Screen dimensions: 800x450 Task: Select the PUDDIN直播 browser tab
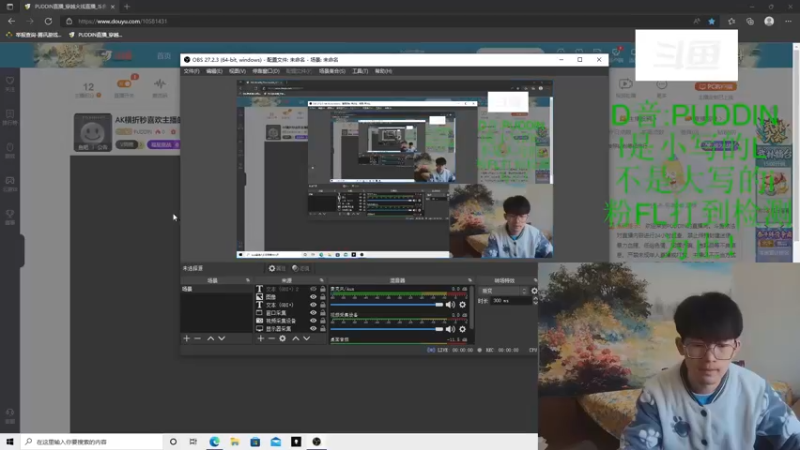pyautogui.click(x=70, y=7)
